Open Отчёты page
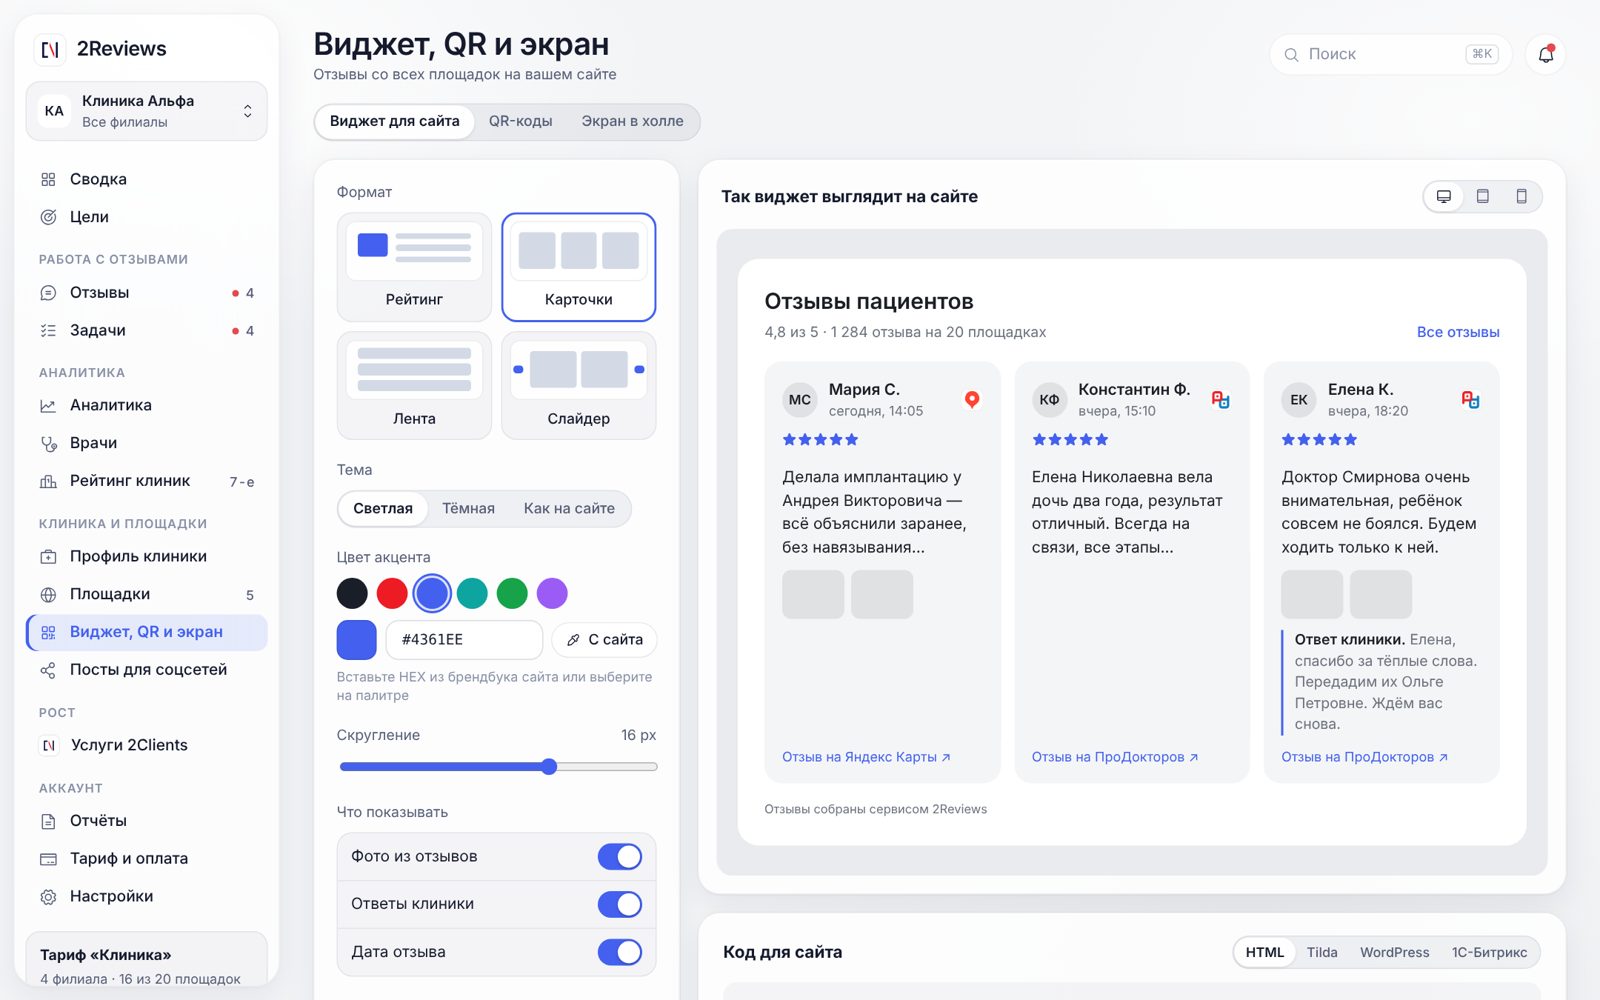The width and height of the screenshot is (1600, 1000). pos(146,821)
